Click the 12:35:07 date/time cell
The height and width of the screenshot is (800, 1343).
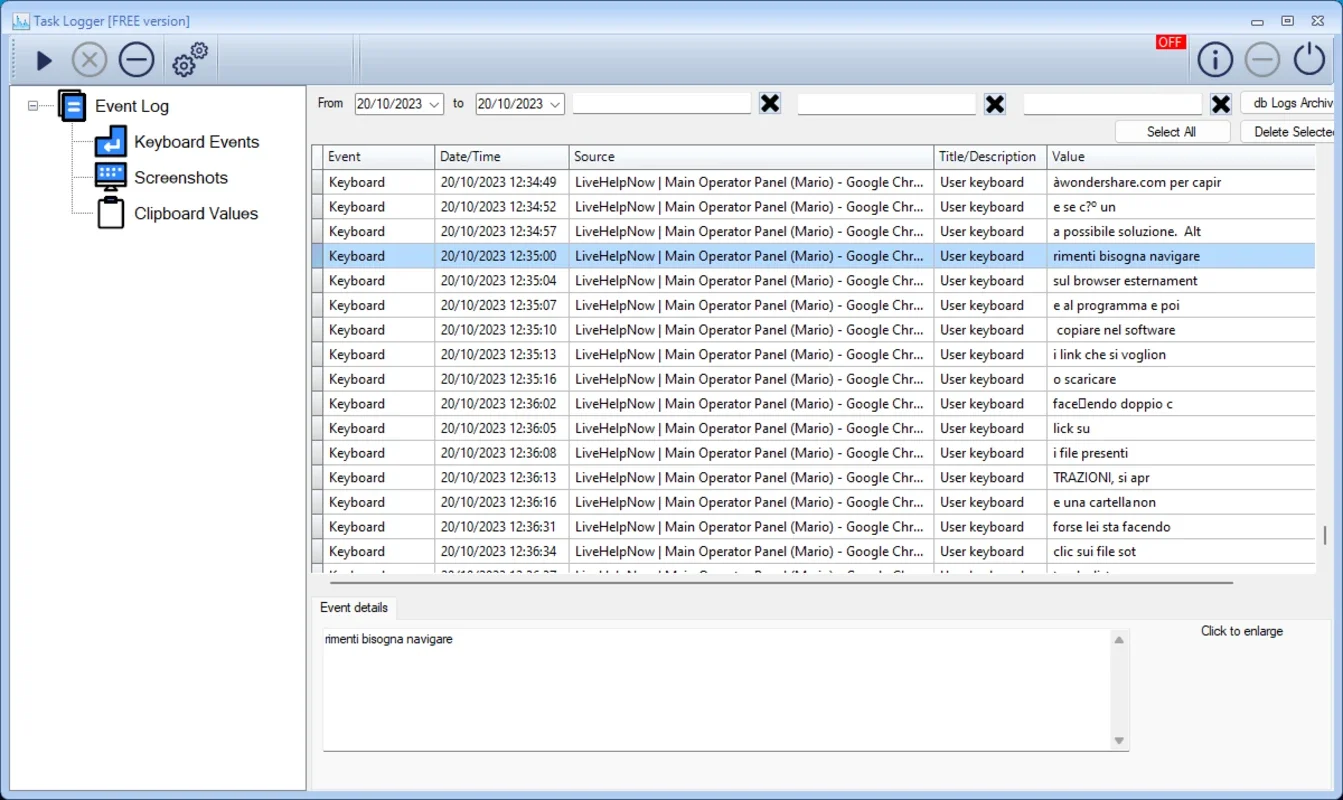502,305
